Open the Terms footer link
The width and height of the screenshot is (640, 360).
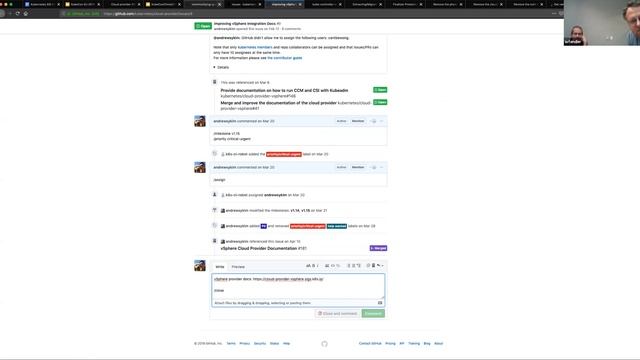click(231, 344)
